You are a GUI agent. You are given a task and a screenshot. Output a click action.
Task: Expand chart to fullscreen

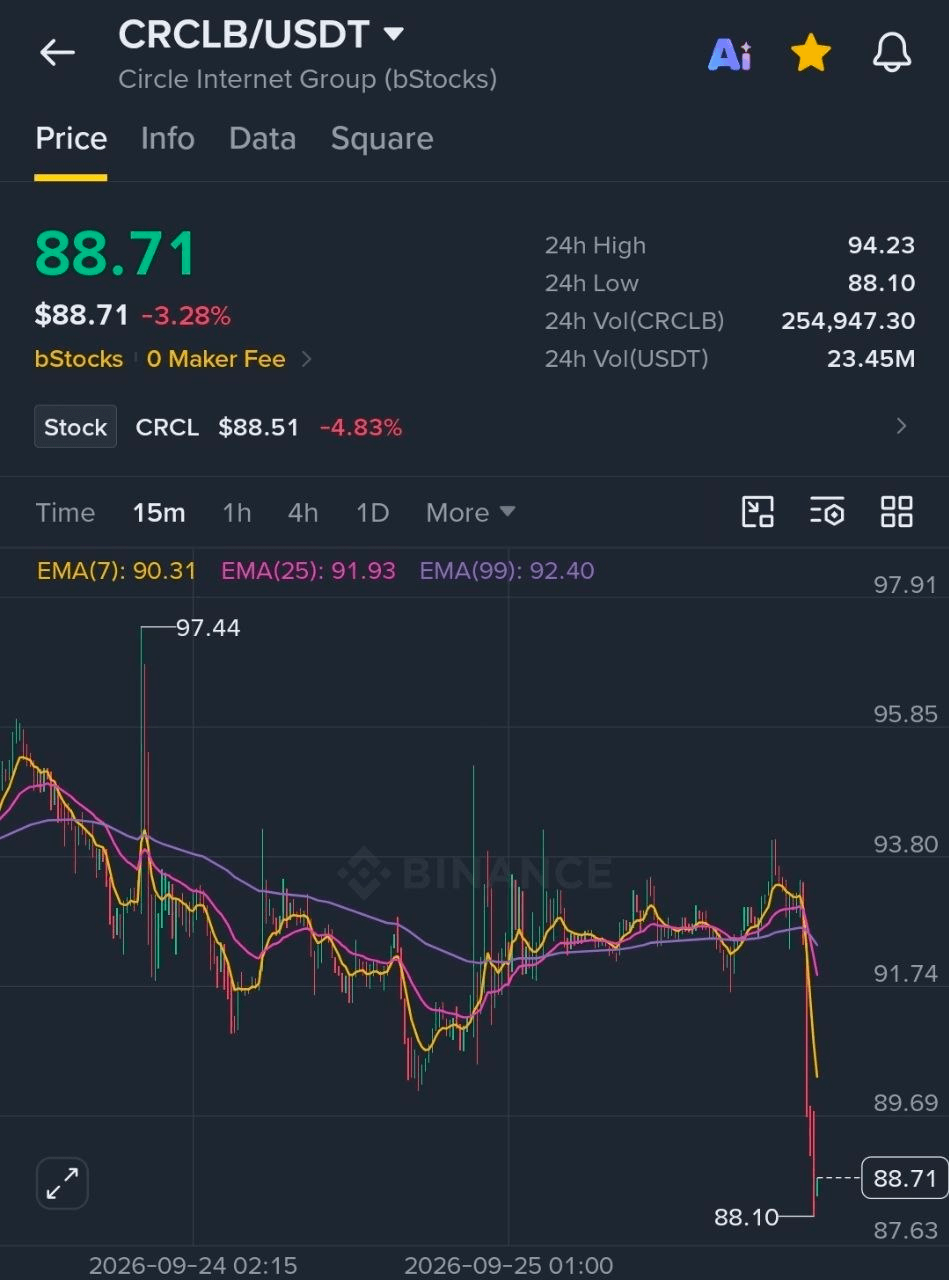[63, 1184]
